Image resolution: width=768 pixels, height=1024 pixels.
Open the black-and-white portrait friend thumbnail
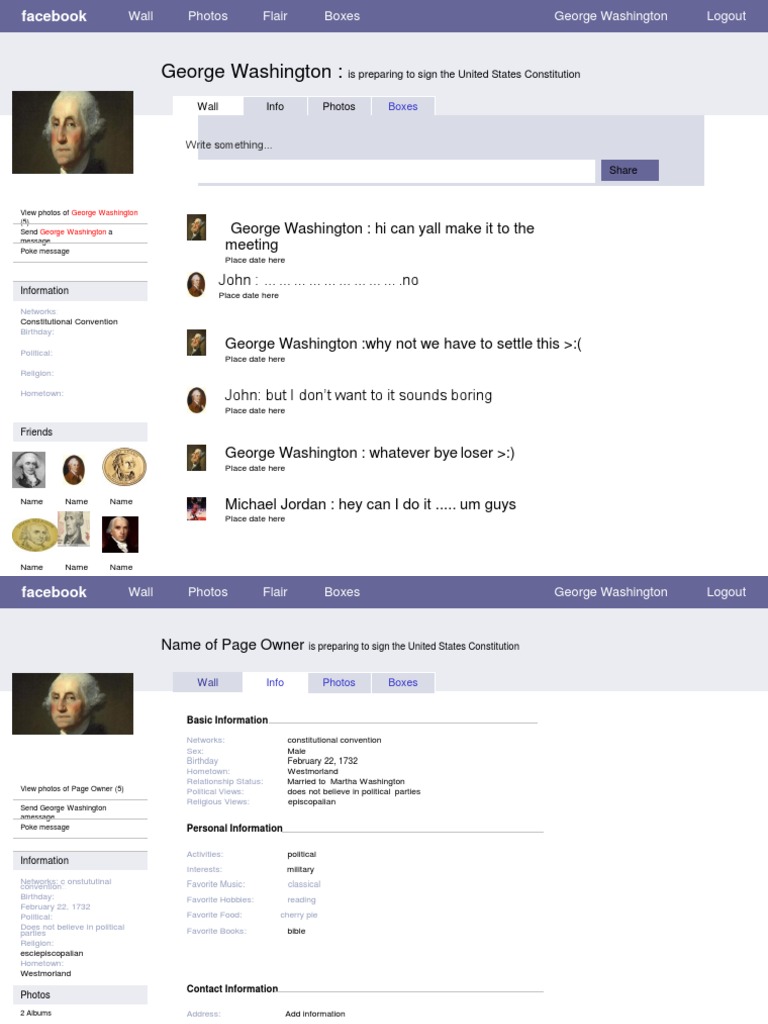pos(29,470)
